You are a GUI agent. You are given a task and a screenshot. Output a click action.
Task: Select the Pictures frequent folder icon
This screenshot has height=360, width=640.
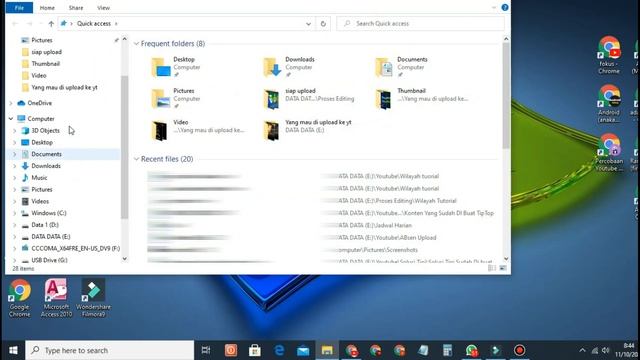[161, 98]
